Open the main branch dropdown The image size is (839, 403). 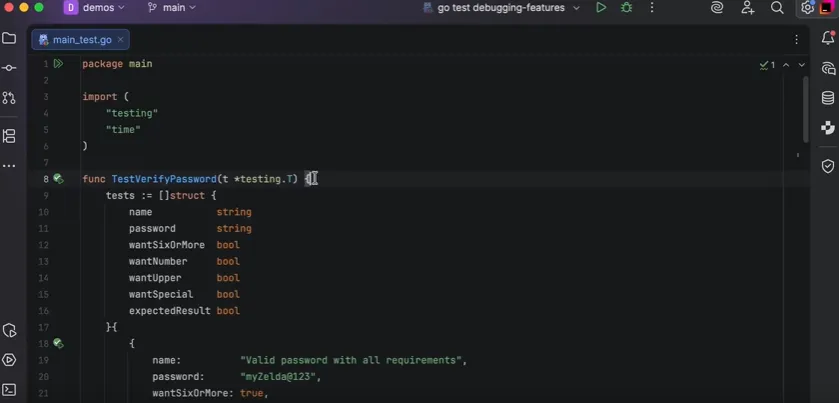pos(172,7)
